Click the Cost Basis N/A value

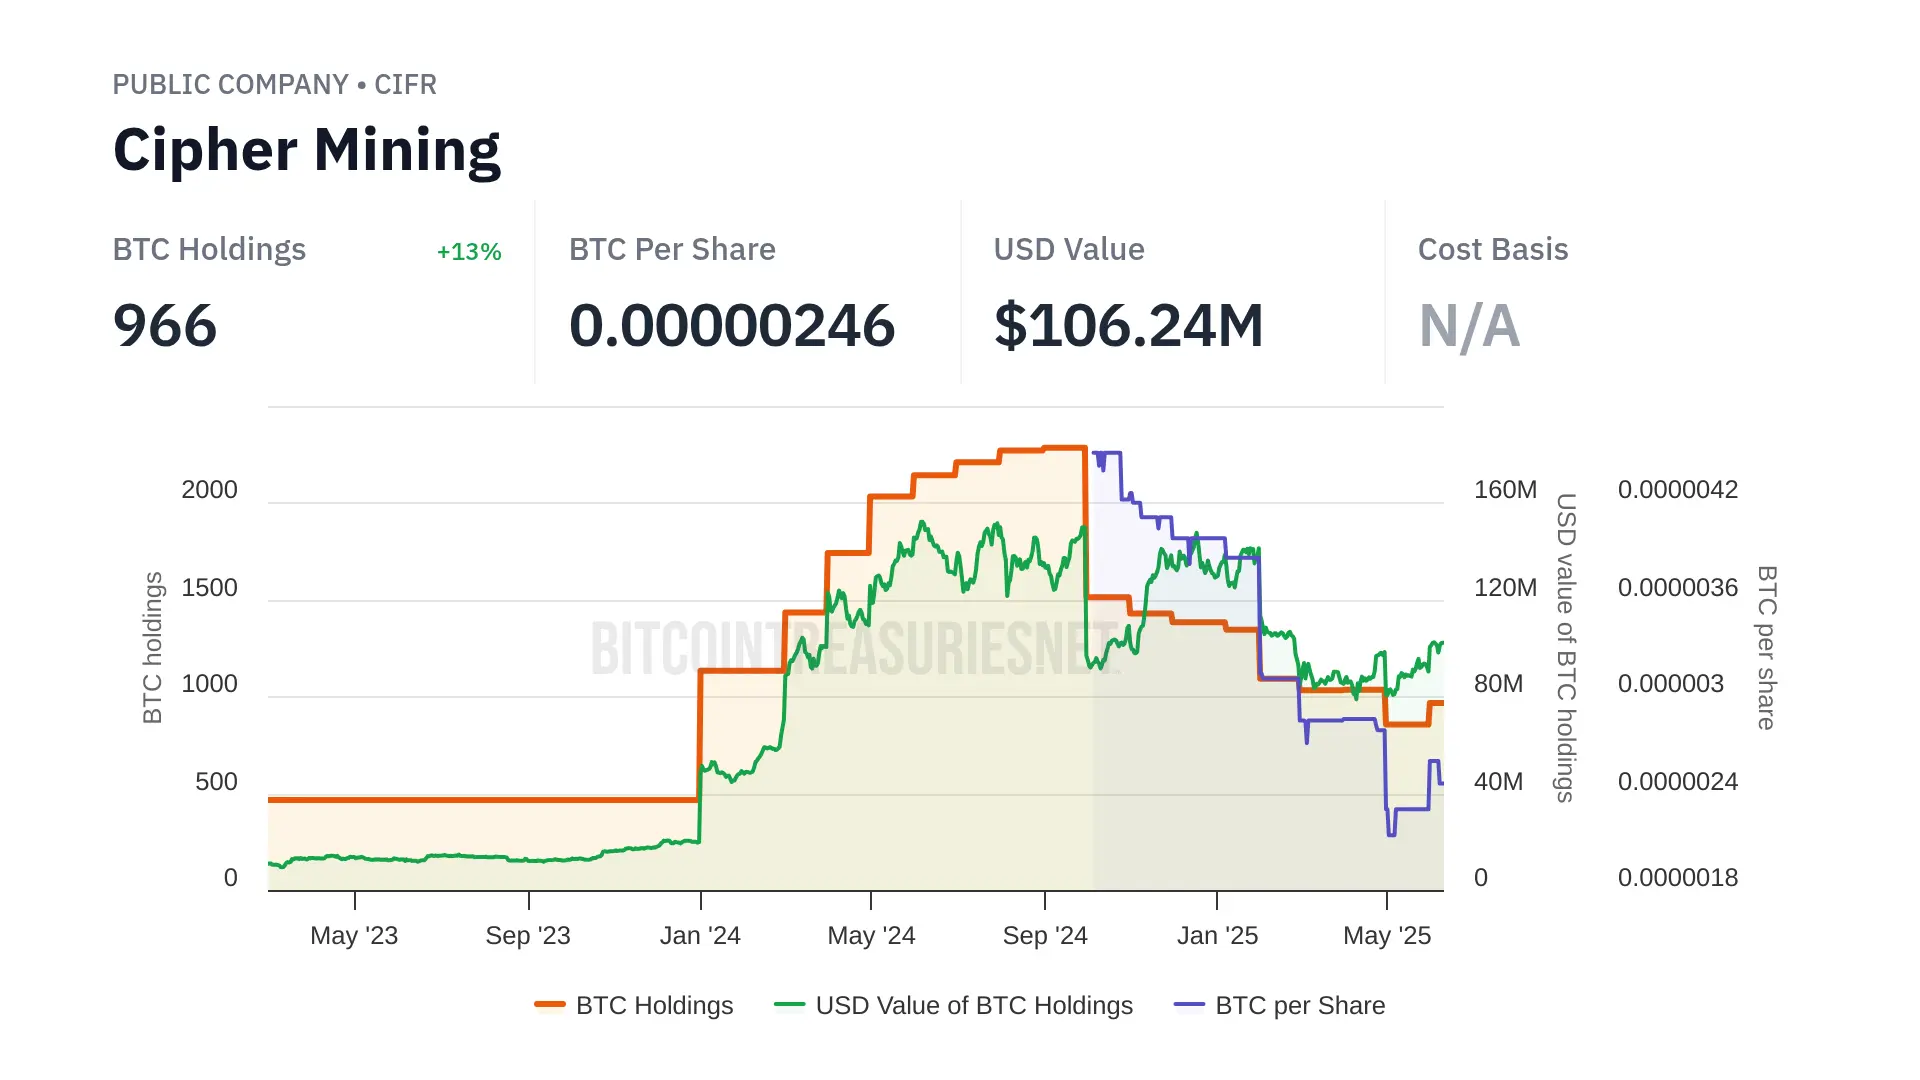click(x=1469, y=326)
